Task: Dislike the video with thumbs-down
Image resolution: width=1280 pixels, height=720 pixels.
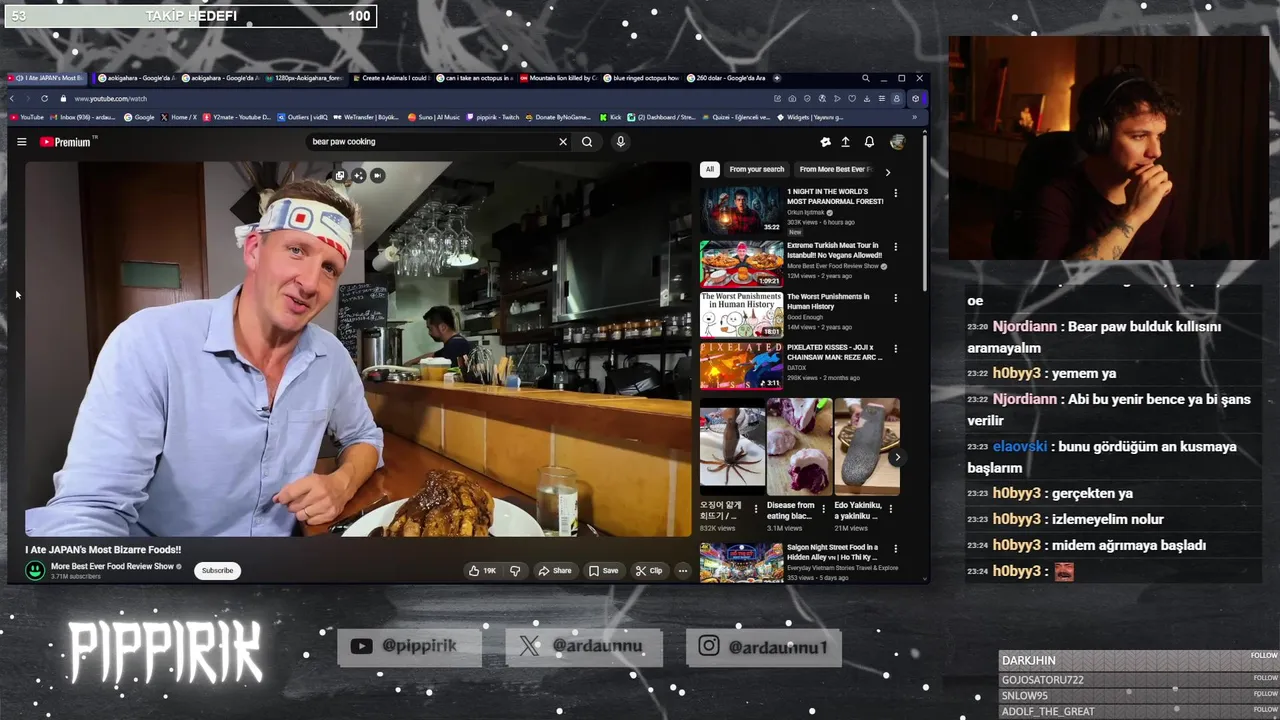Action: 515,570
